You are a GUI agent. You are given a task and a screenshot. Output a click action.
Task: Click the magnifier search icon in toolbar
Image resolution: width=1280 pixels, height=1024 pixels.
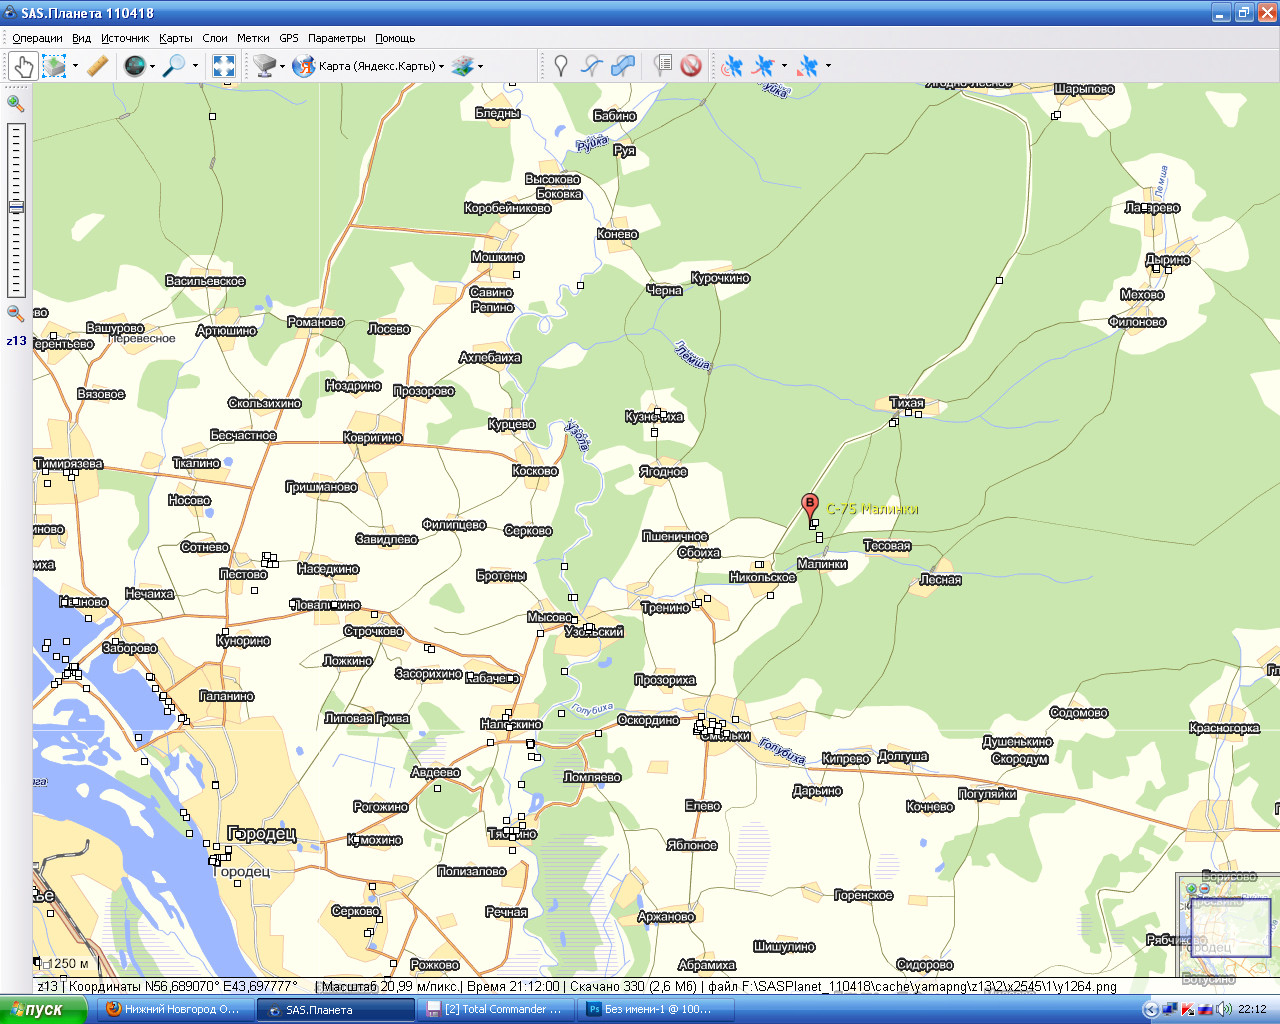pyautogui.click(x=174, y=66)
